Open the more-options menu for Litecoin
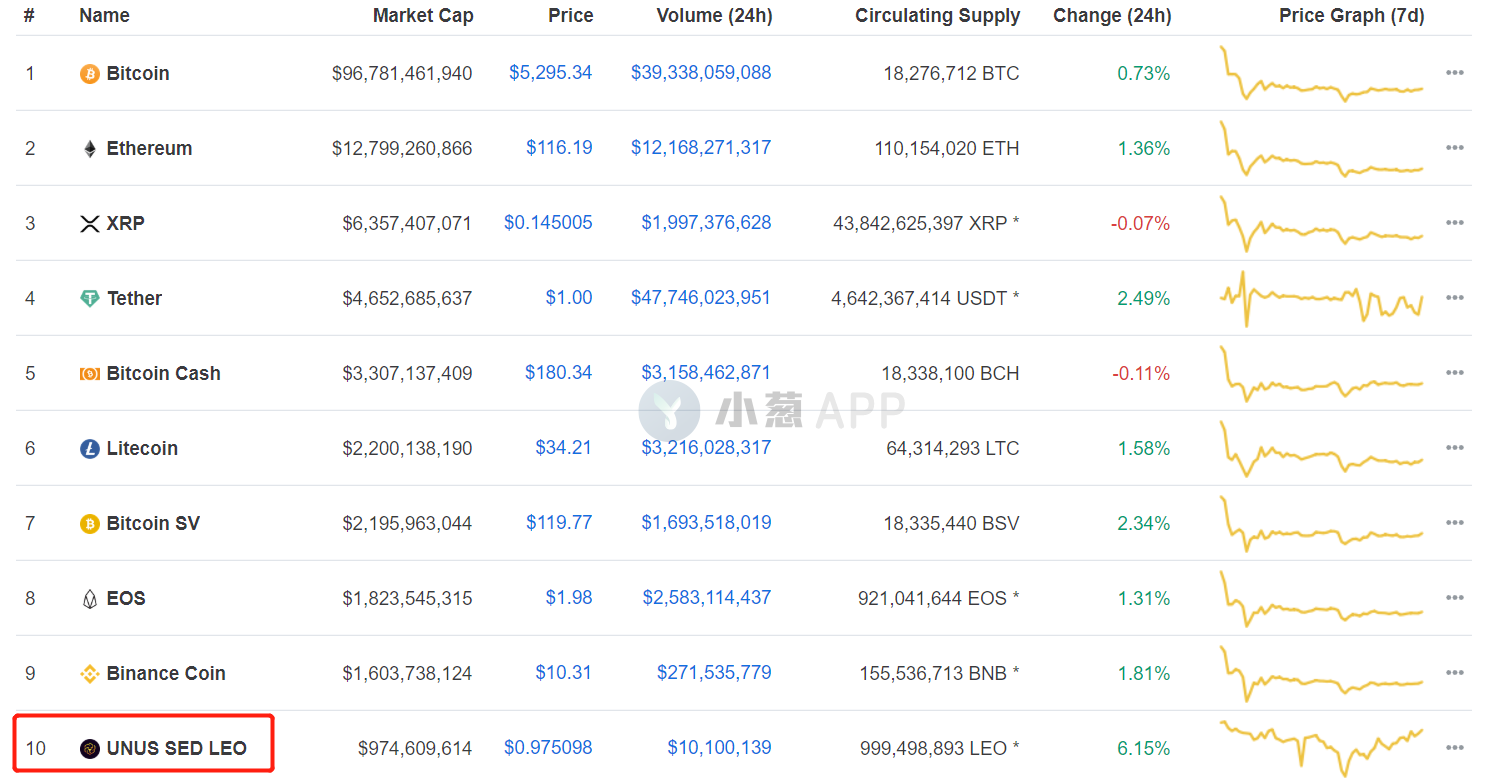Screen dimensions: 1502x784 [x=1454, y=448]
